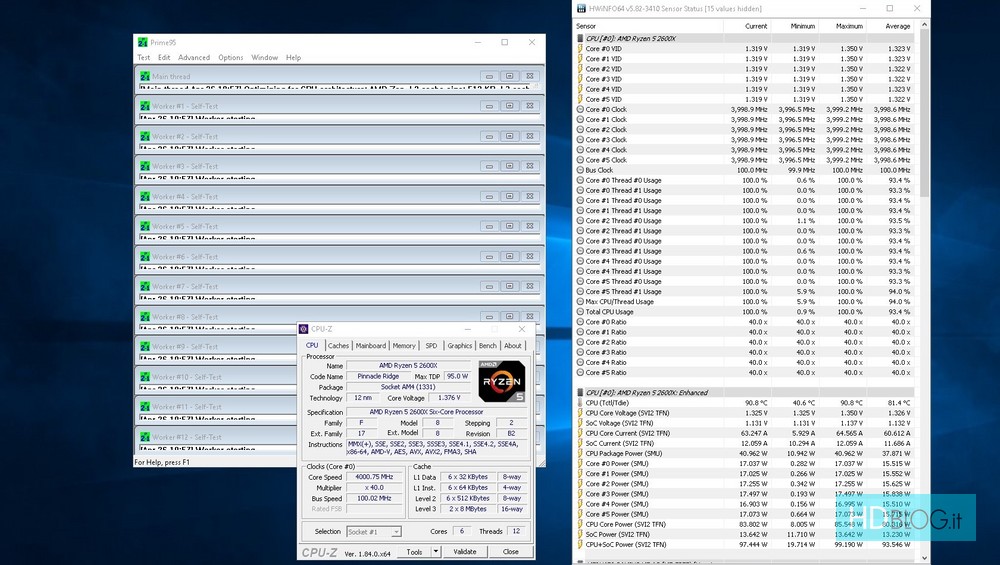Close the Worker #3 Self-Test child window
This screenshot has height=565, width=1000.
pyautogui.click(x=530, y=166)
